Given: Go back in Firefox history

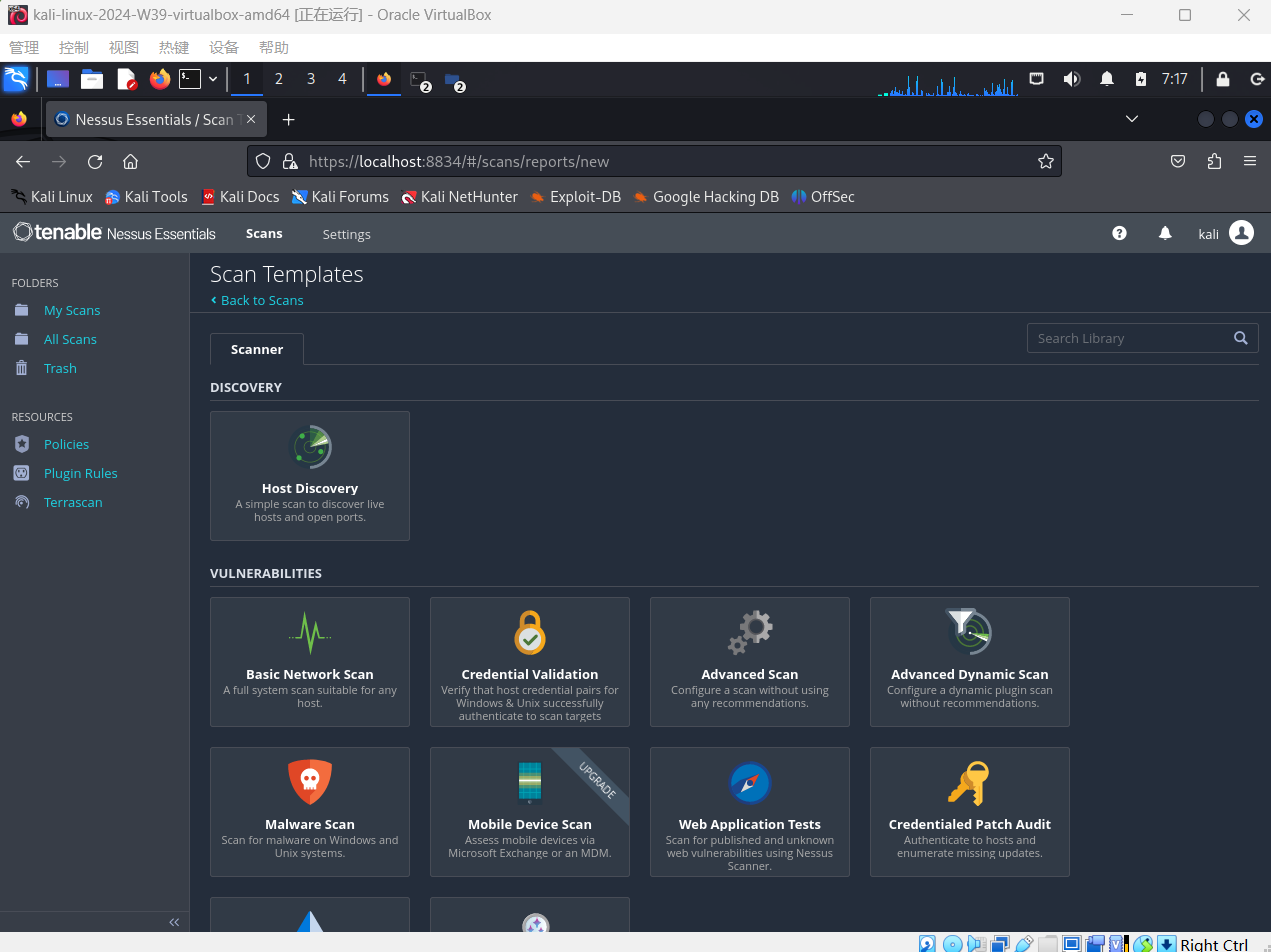Looking at the screenshot, I should point(23,161).
